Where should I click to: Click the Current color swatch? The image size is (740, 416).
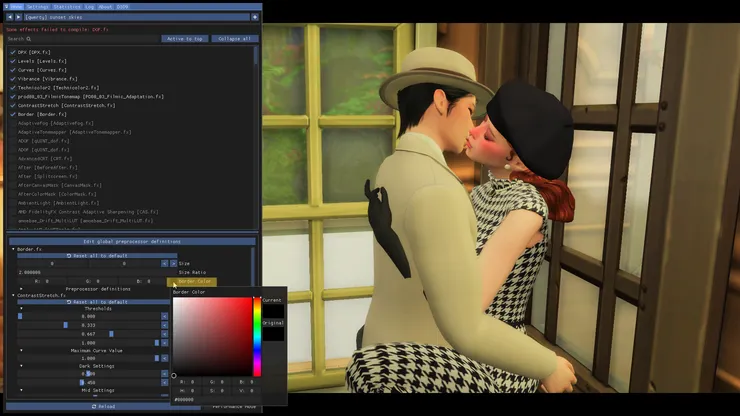click(x=273, y=311)
